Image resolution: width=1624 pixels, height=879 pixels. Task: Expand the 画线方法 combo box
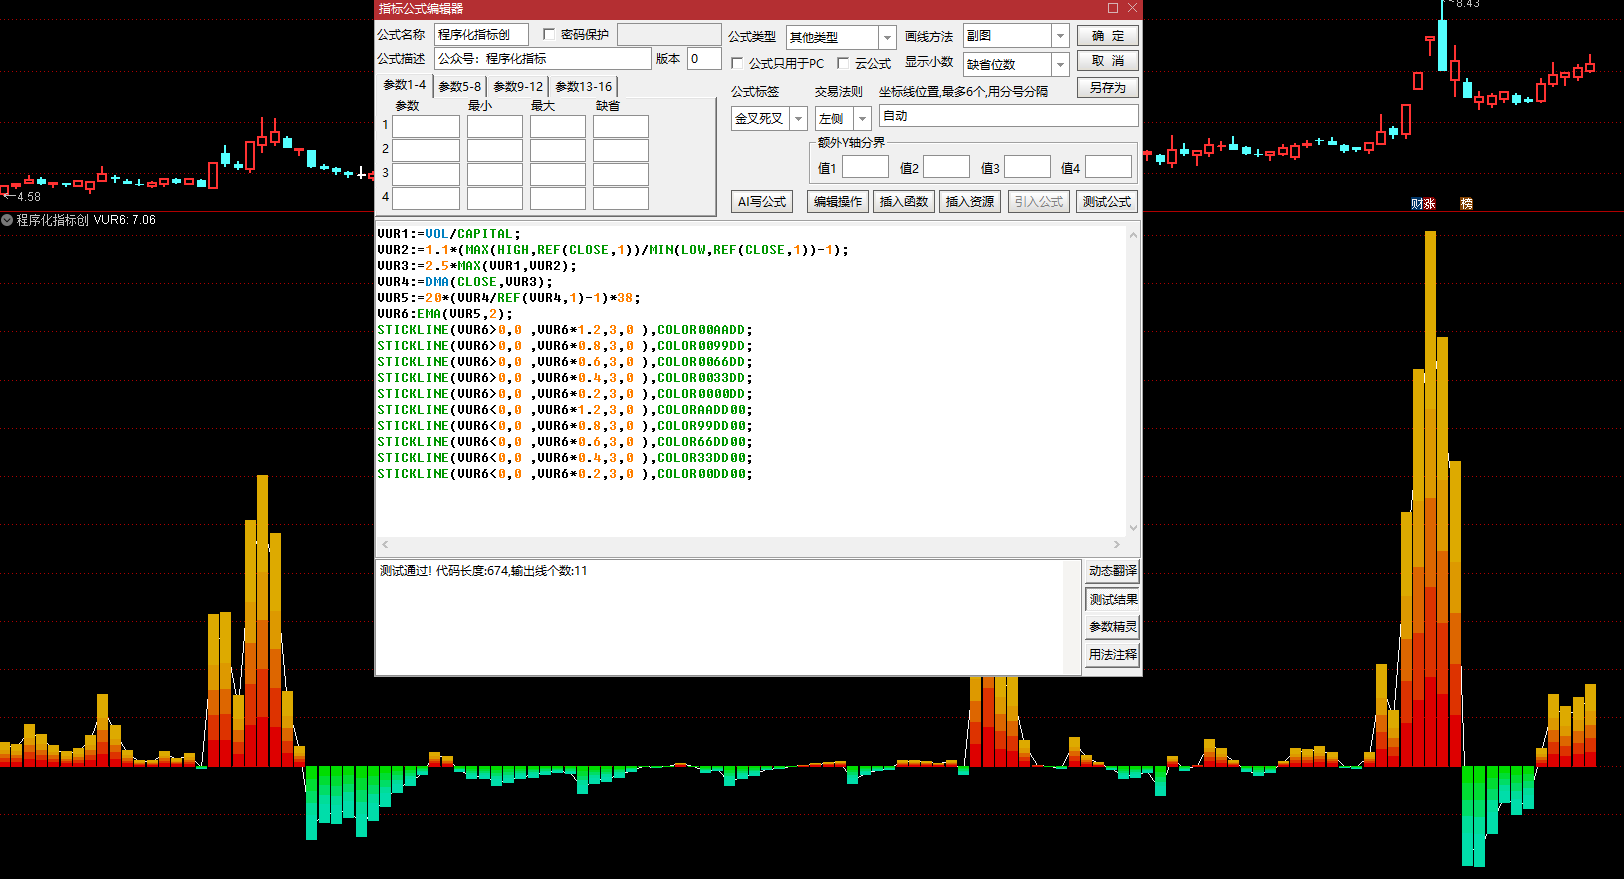tap(1060, 36)
